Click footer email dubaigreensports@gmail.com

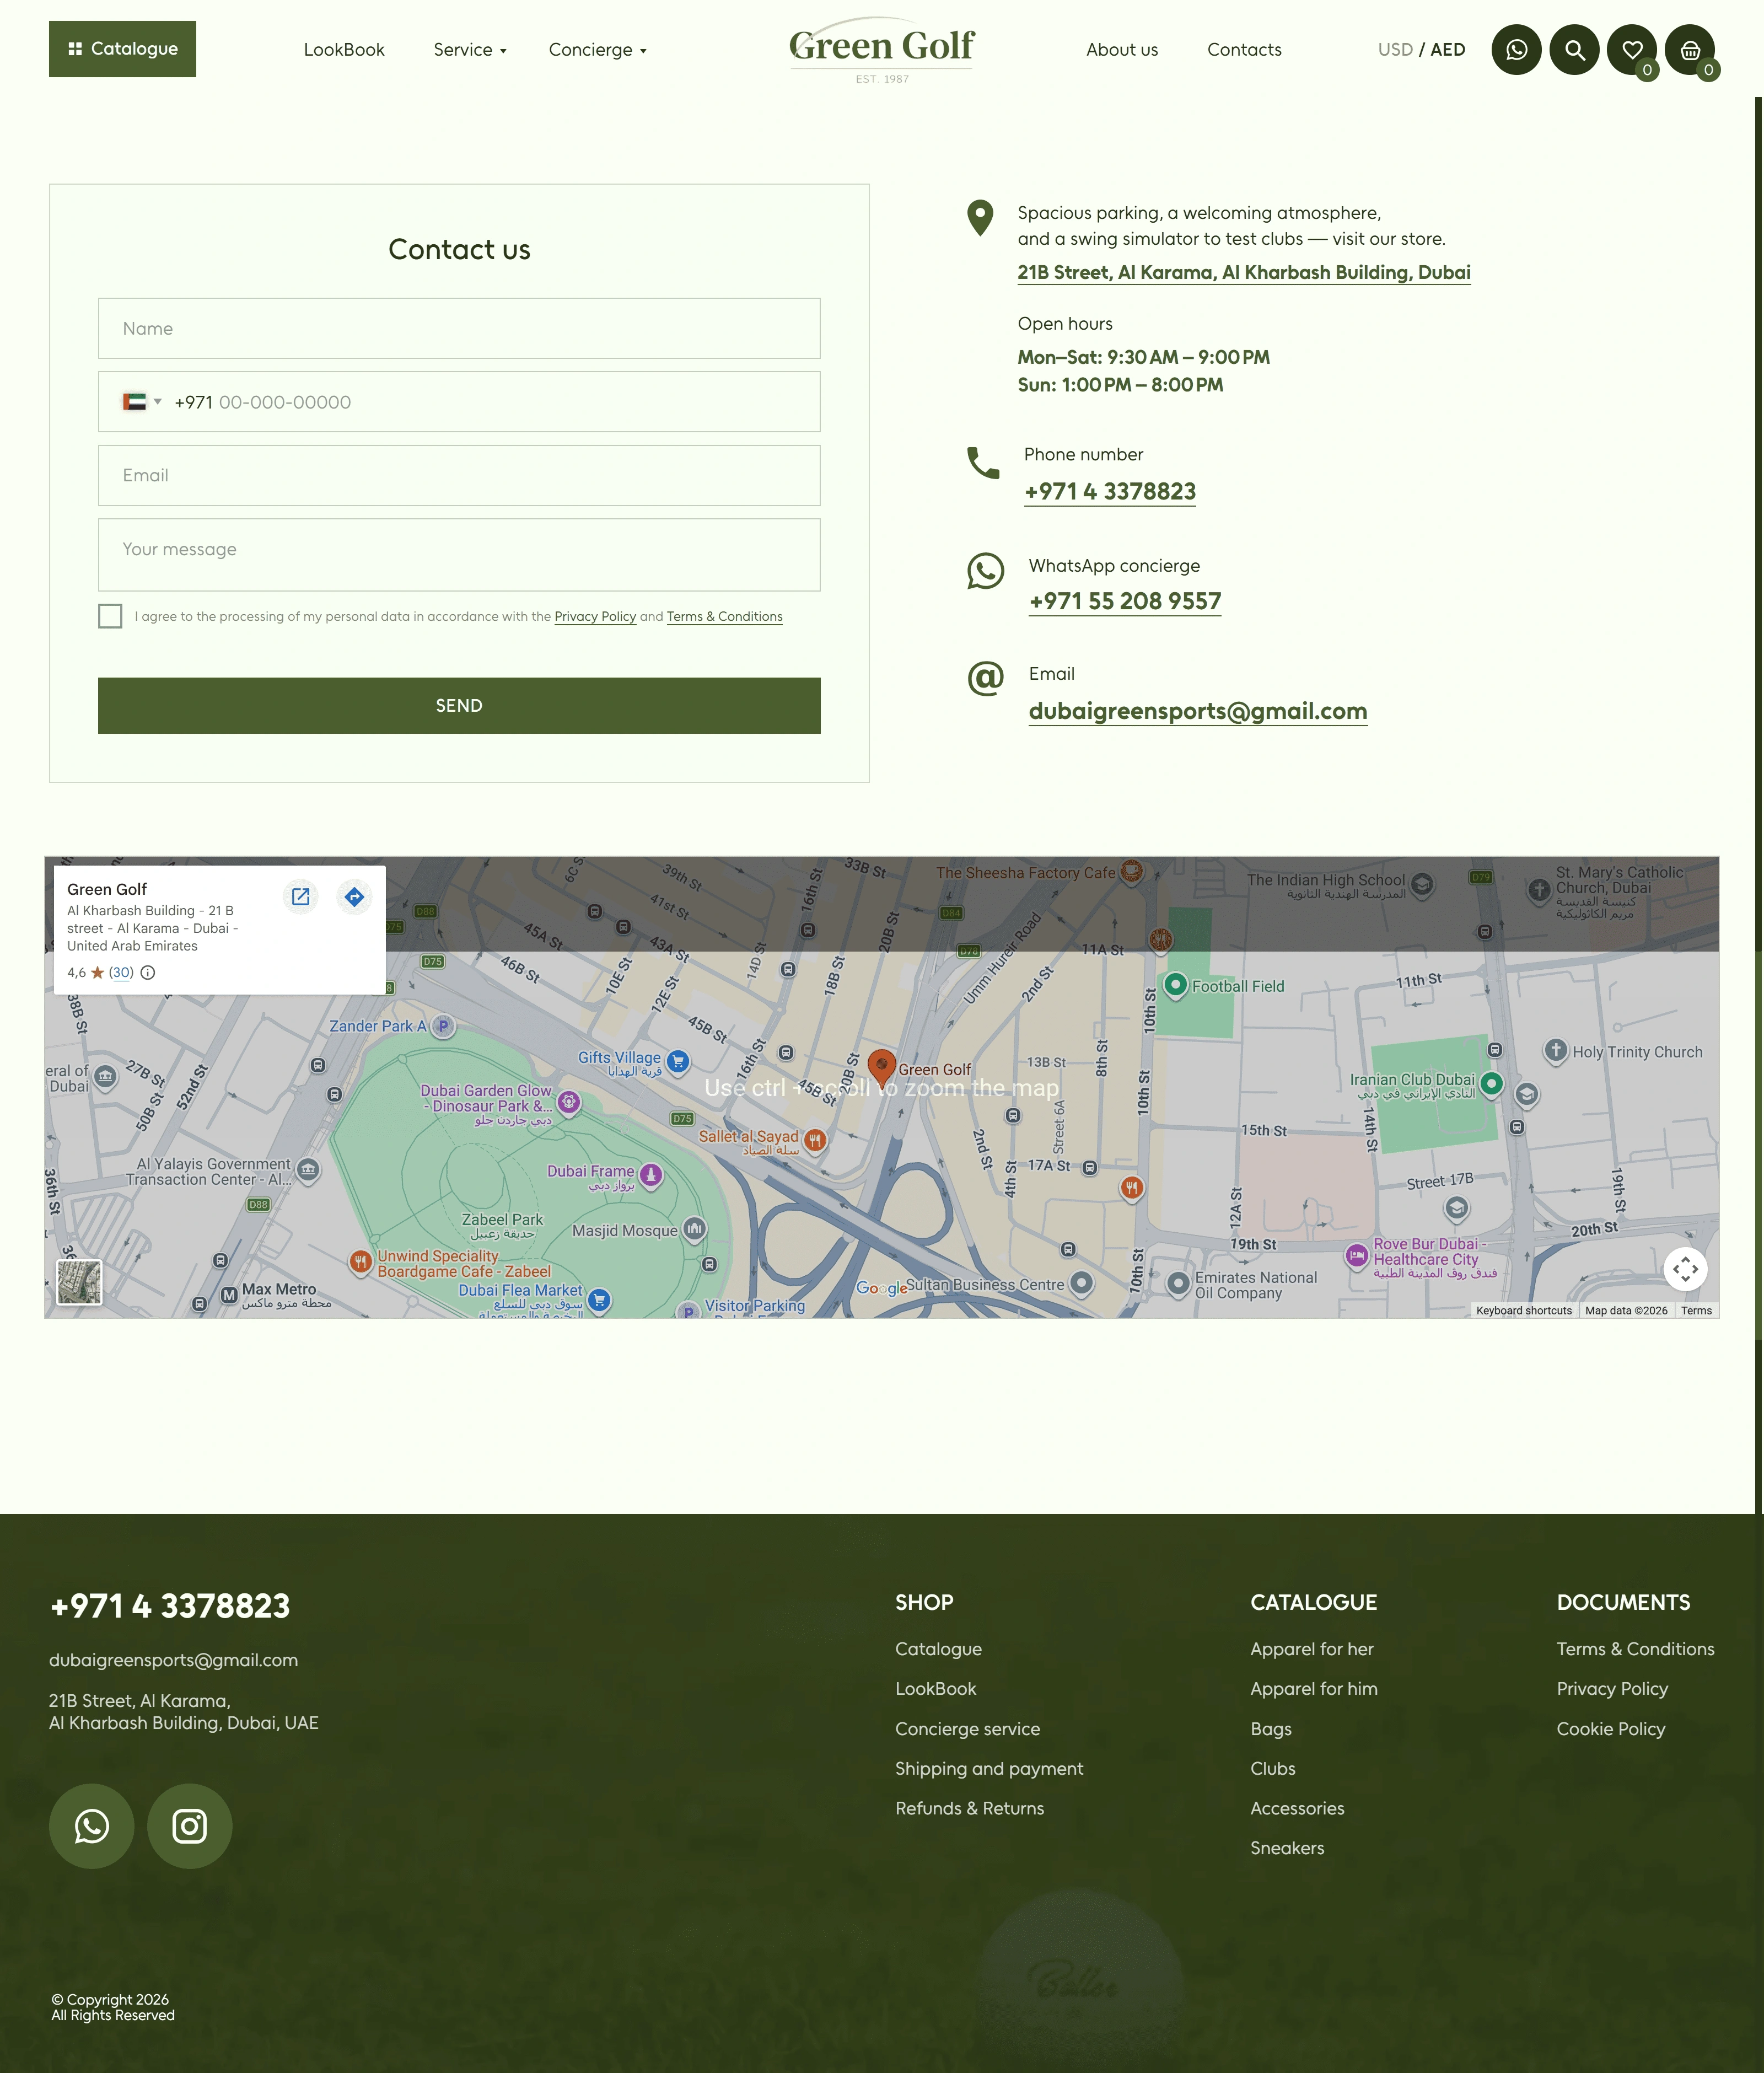(x=174, y=1660)
